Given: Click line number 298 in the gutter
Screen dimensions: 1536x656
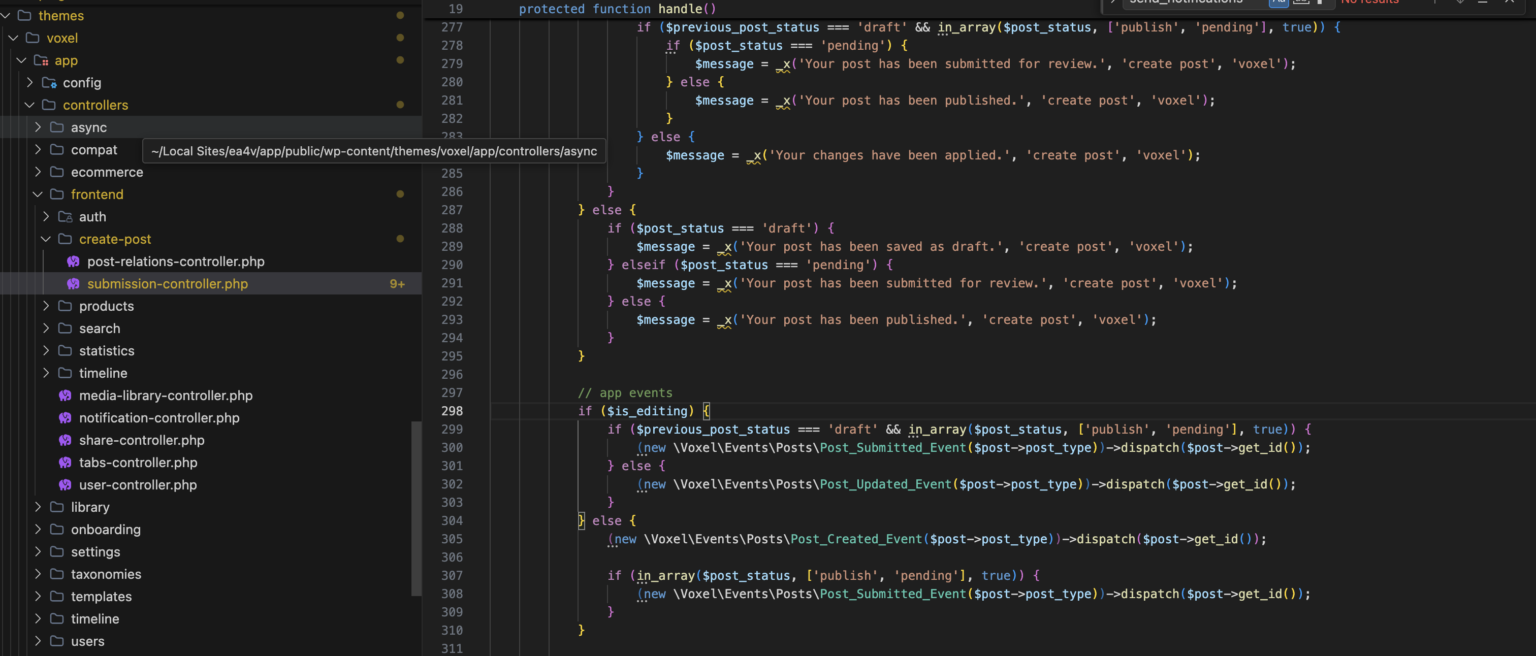Looking at the screenshot, I should pos(452,411).
